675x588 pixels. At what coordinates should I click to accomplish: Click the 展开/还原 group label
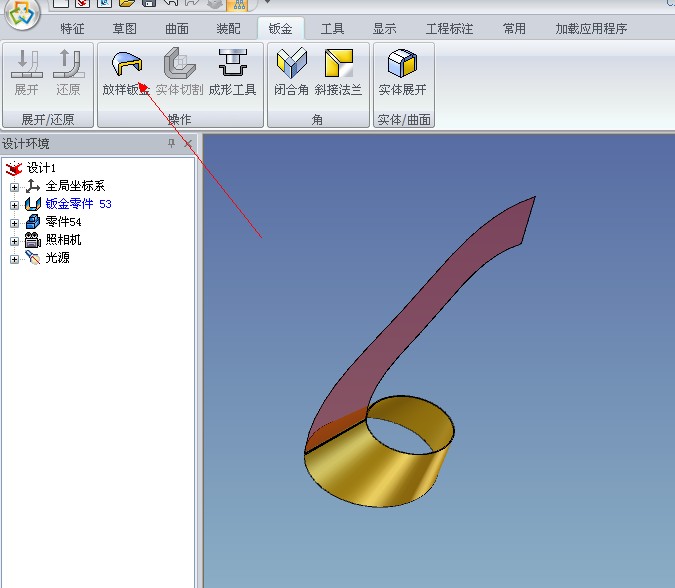(x=48, y=119)
